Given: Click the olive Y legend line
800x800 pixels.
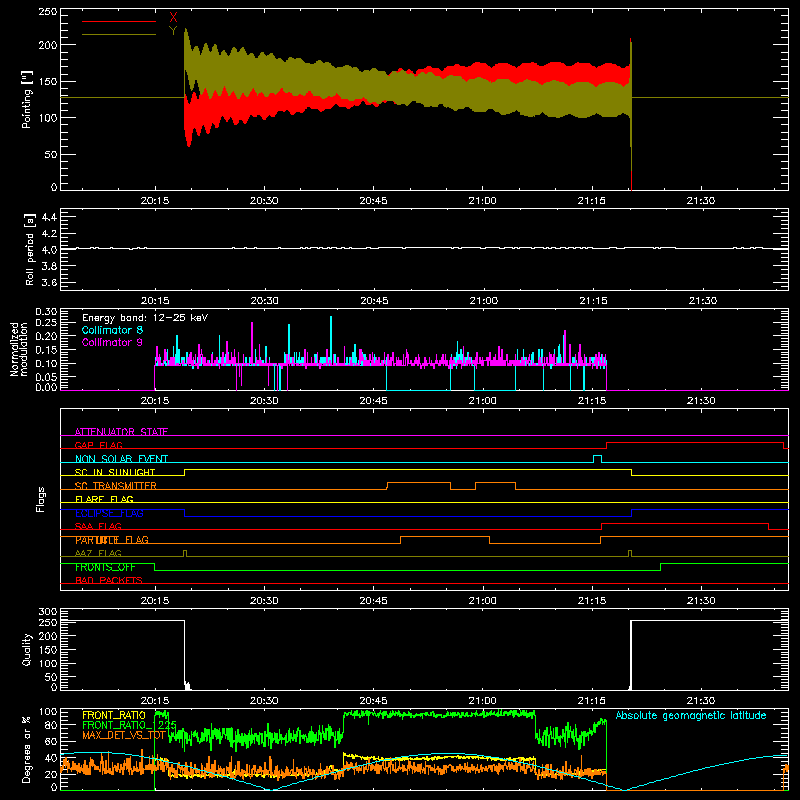Looking at the screenshot, I should [x=119, y=34].
